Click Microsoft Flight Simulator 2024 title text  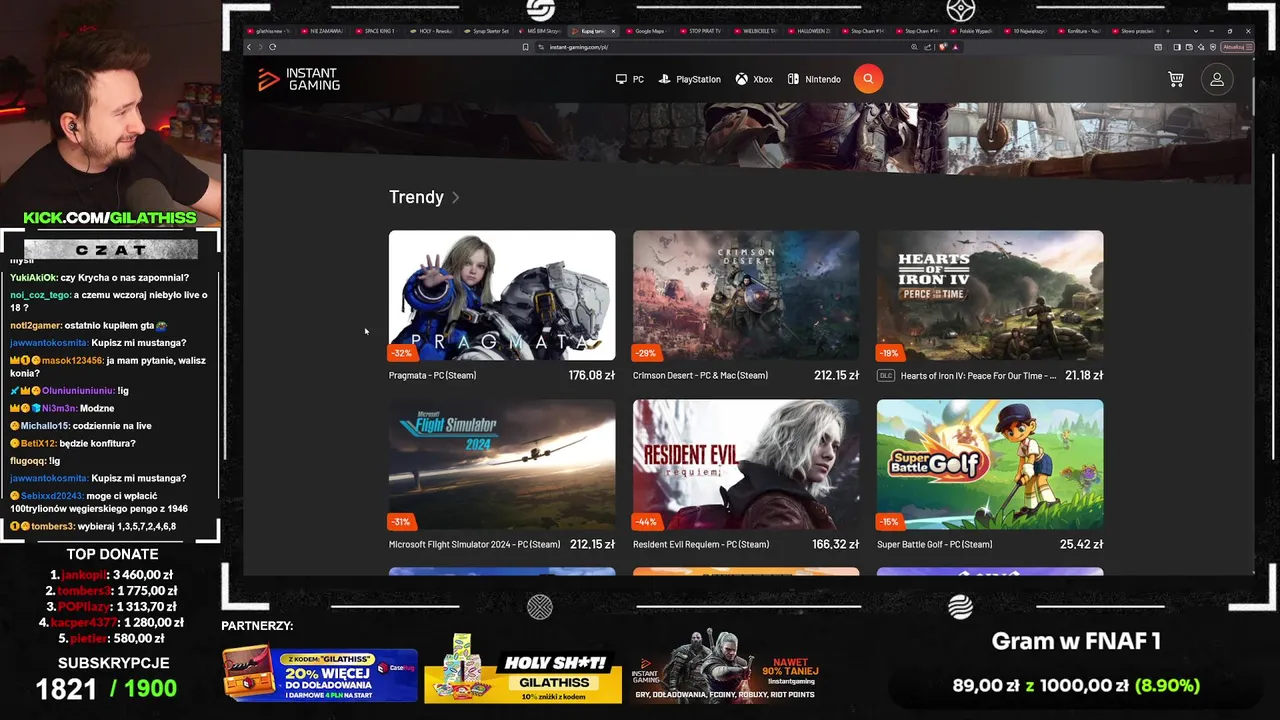(x=474, y=545)
